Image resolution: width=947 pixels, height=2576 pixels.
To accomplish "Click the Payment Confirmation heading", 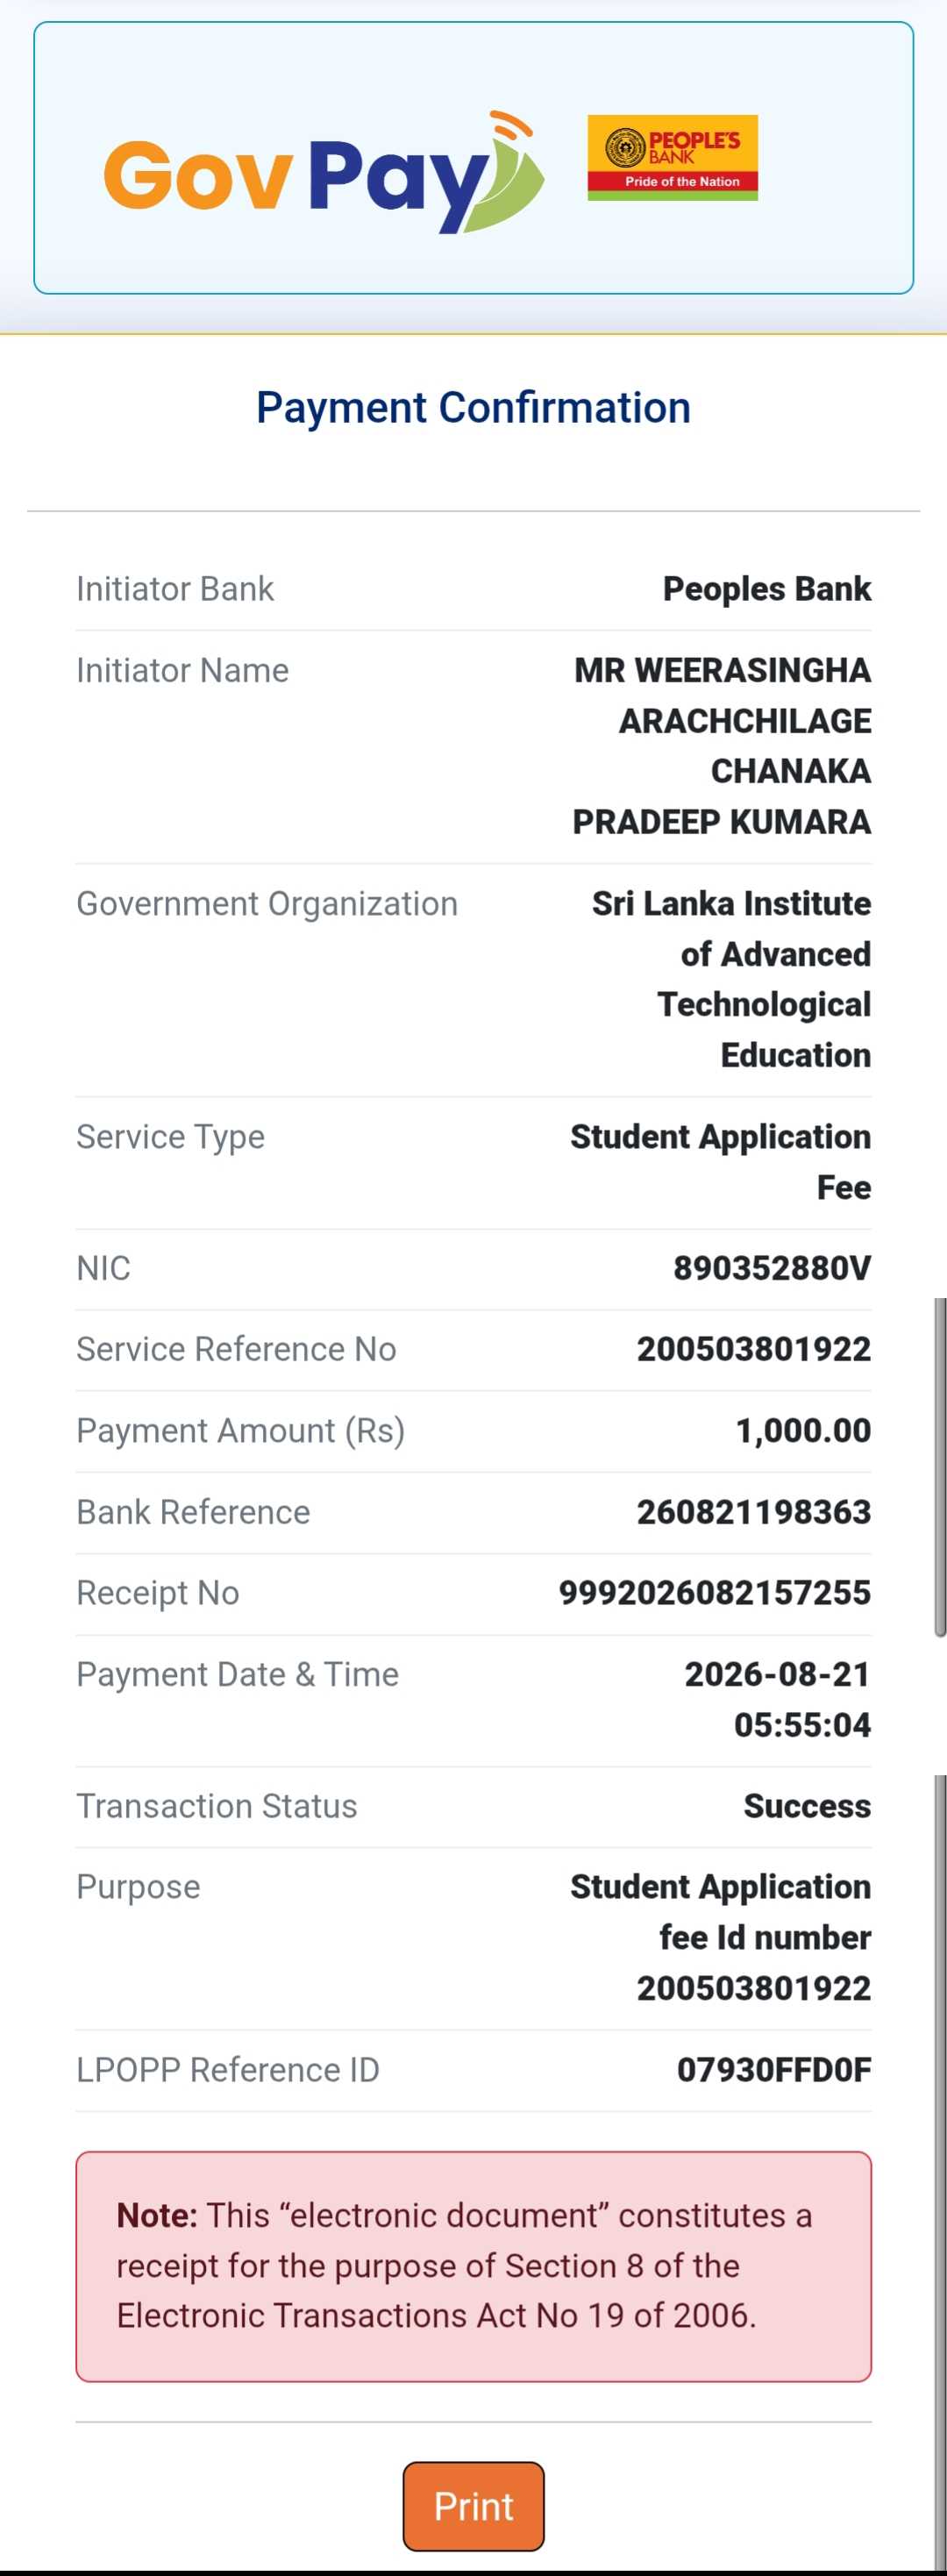I will 473,408.
